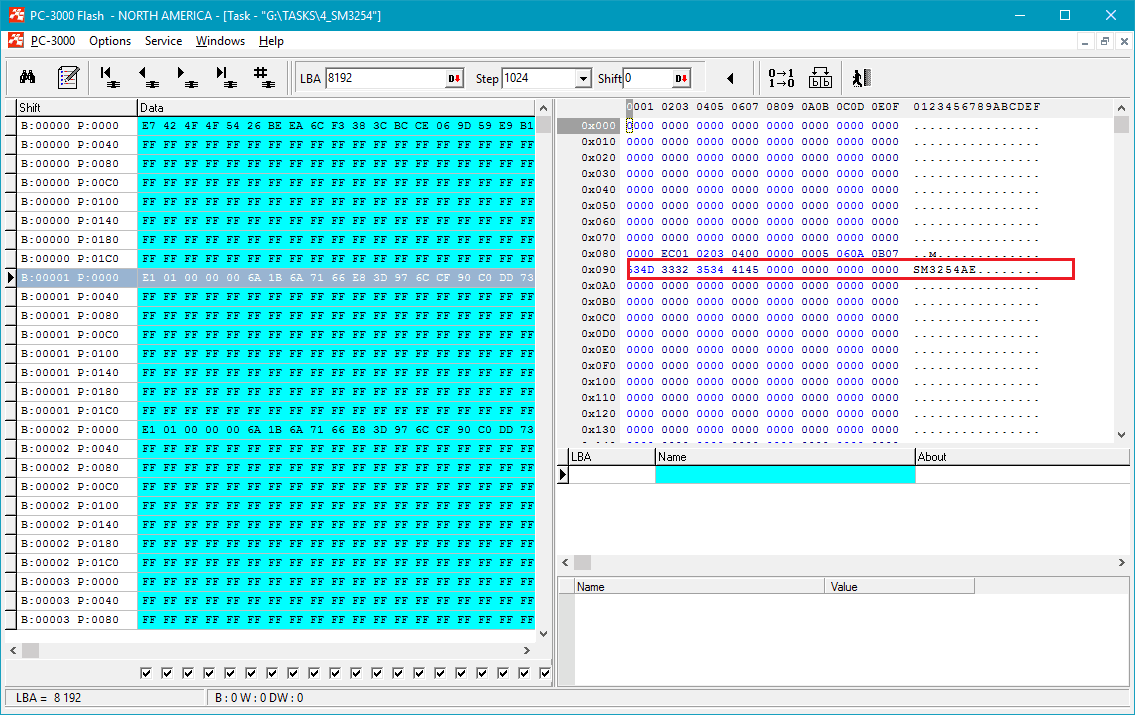
Task: Click the PC-3000 Flash title bar icon
Action: tap(16, 14)
